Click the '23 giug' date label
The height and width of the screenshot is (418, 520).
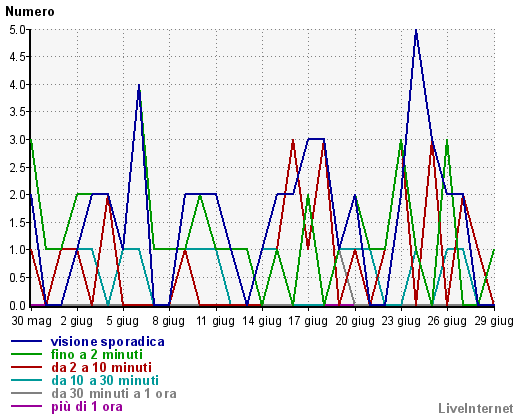point(401,321)
